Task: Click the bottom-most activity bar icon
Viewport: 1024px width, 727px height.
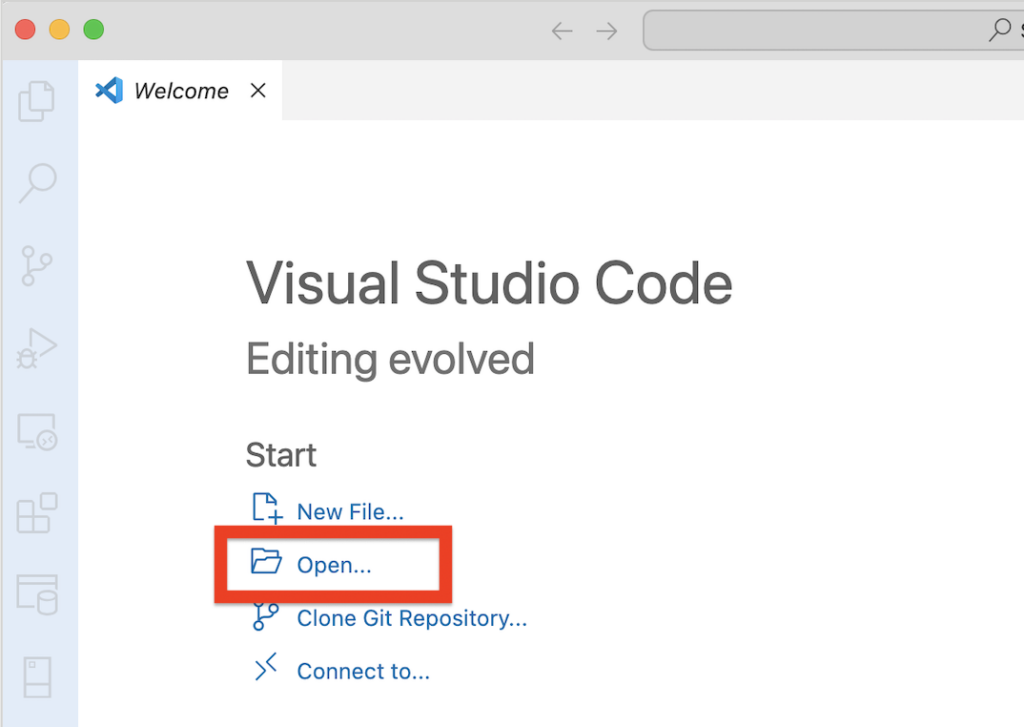Action: (37, 677)
